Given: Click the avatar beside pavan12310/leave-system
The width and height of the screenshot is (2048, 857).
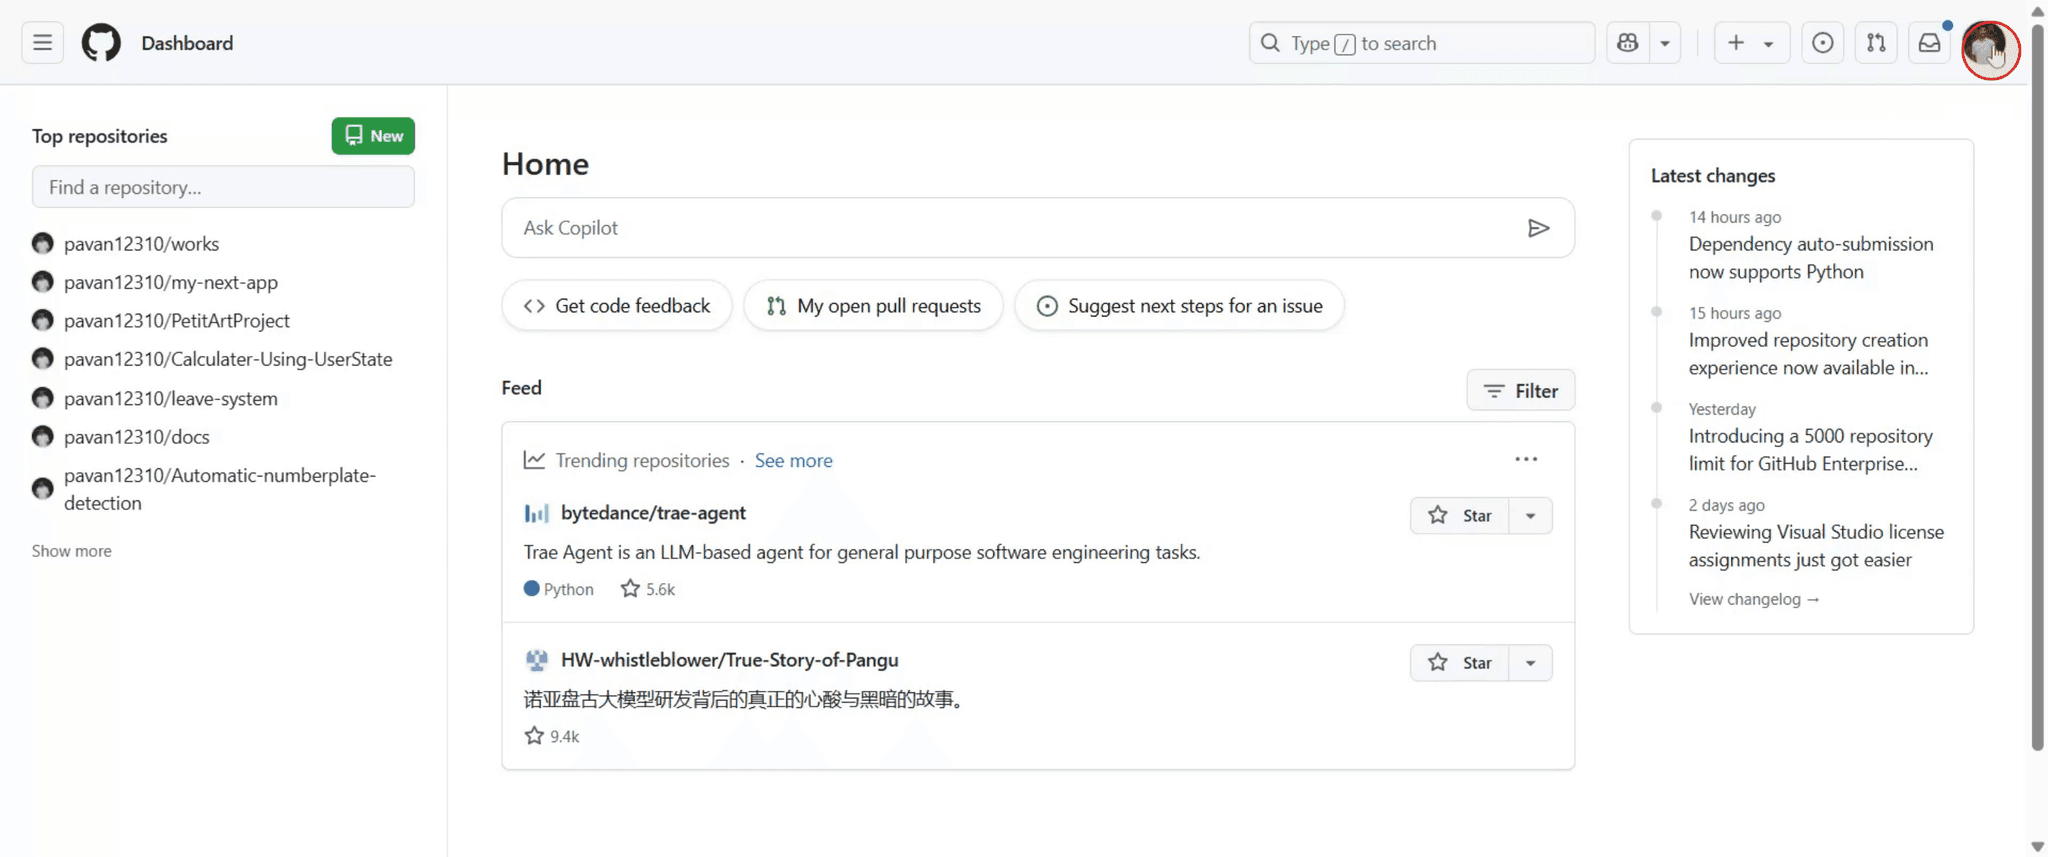Looking at the screenshot, I should pos(42,399).
